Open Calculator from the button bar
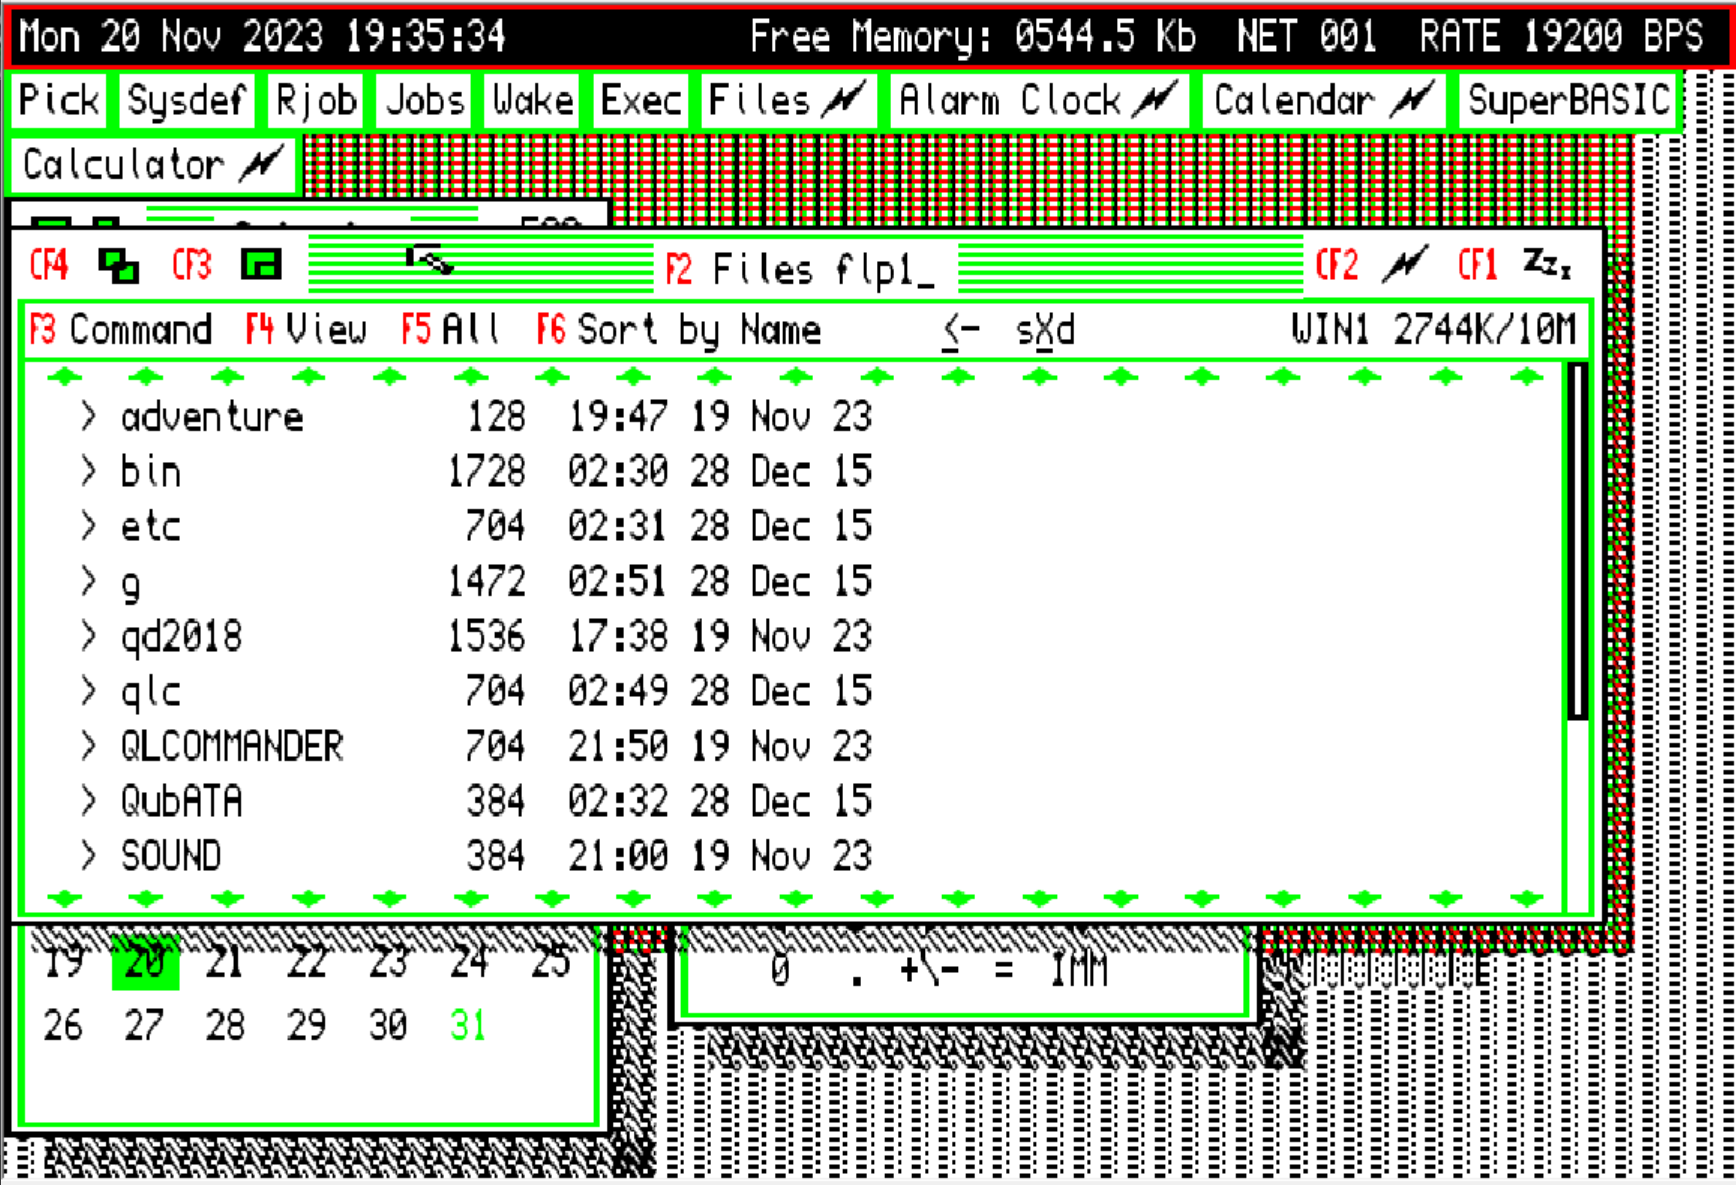This screenshot has height=1185, width=1736. (153, 165)
